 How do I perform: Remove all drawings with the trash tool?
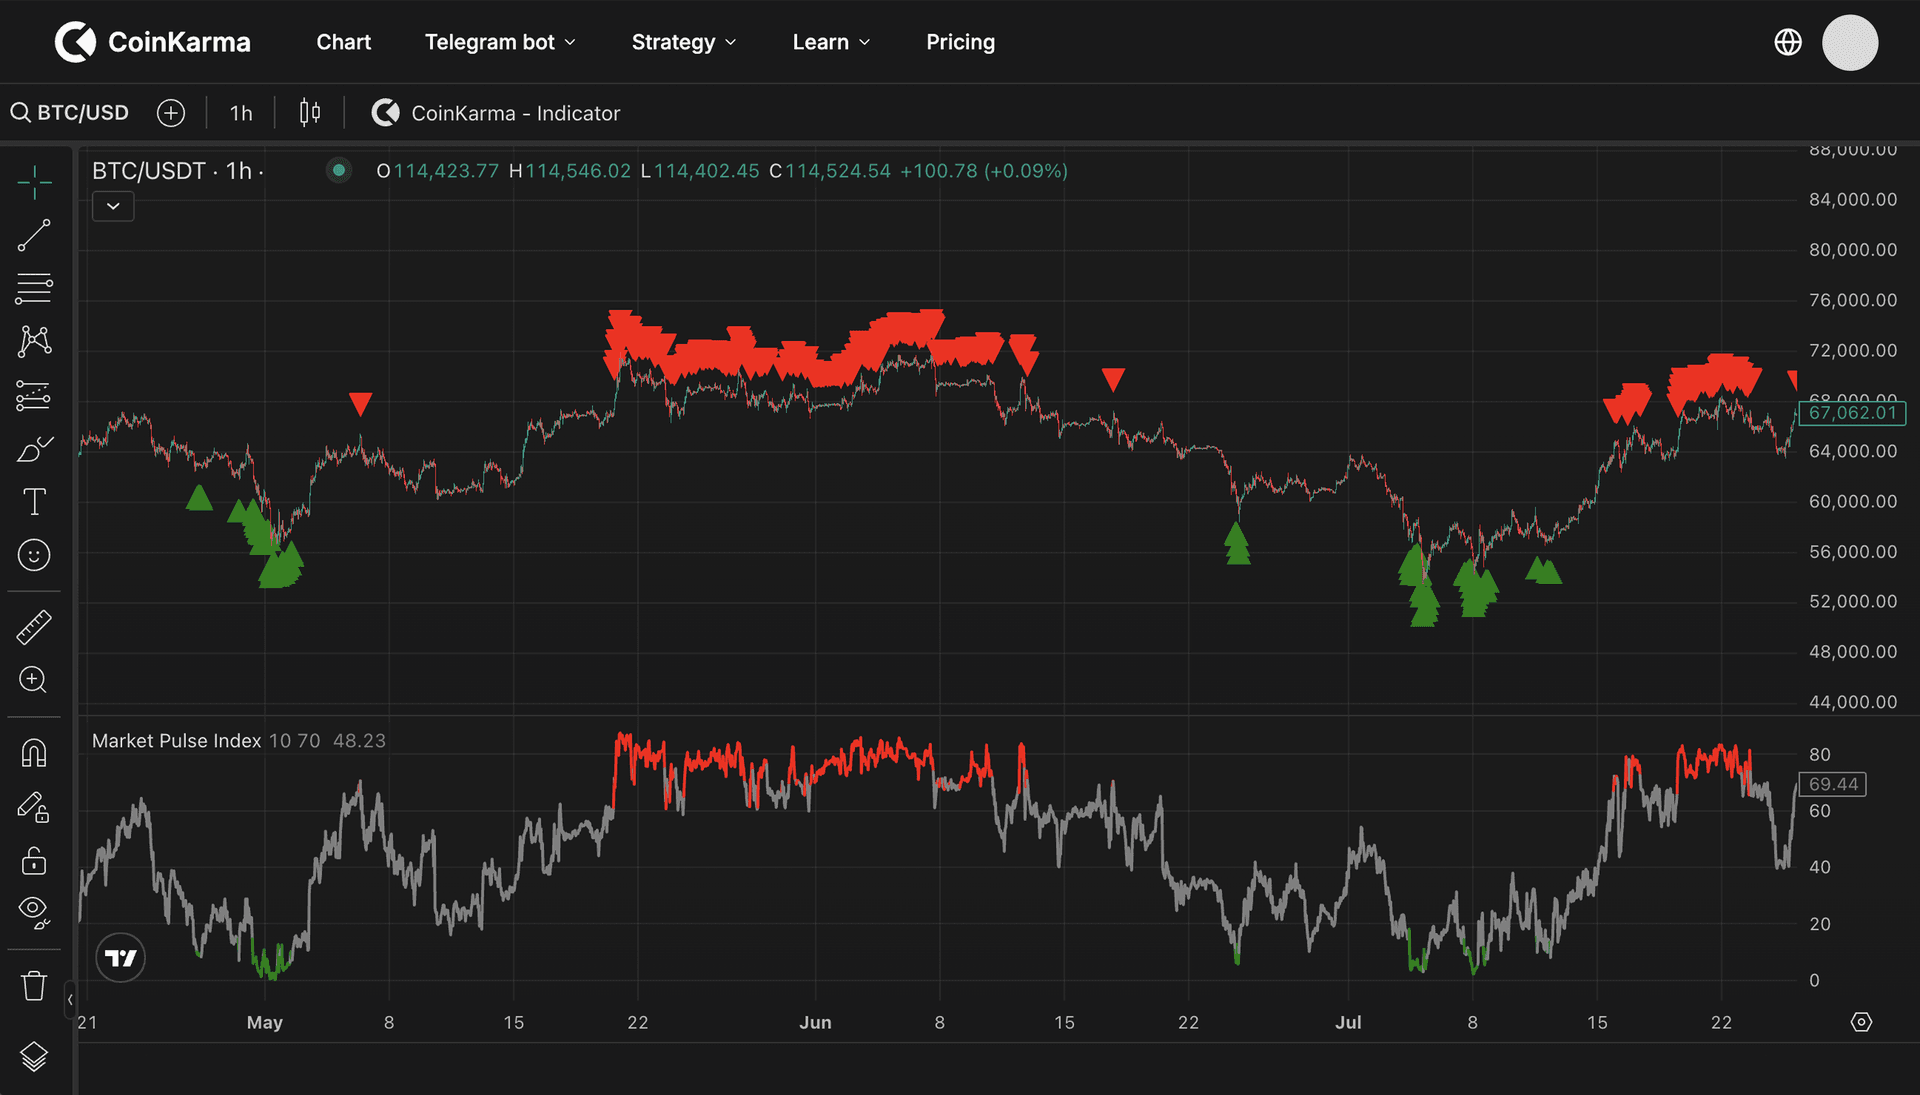click(34, 986)
